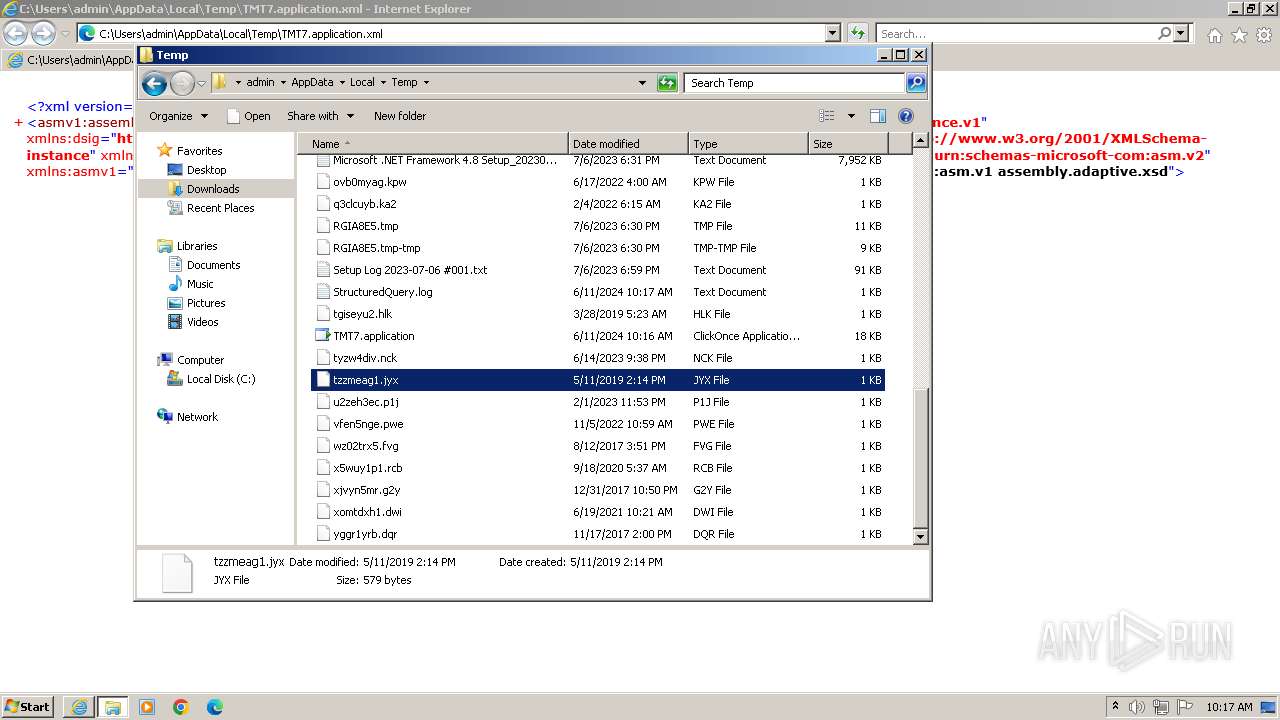Click the Search Temp magnifier button
1280x720 pixels.
916,83
